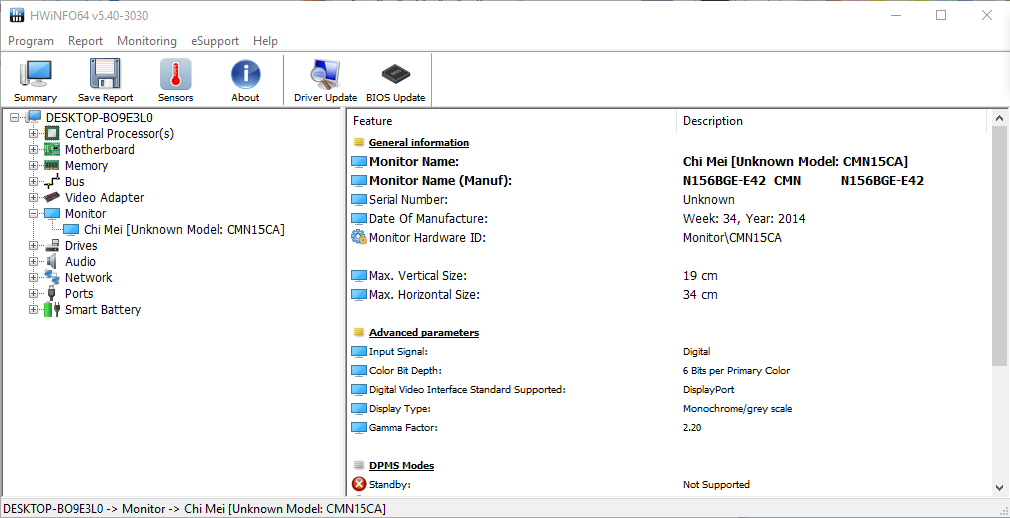Screen dimensions: 1010x518
Task: Click the BIOS Update chip icon
Action: click(395, 74)
